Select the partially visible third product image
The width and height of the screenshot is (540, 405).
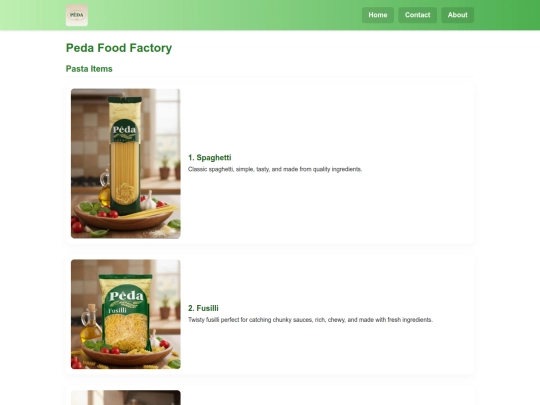[126, 397]
